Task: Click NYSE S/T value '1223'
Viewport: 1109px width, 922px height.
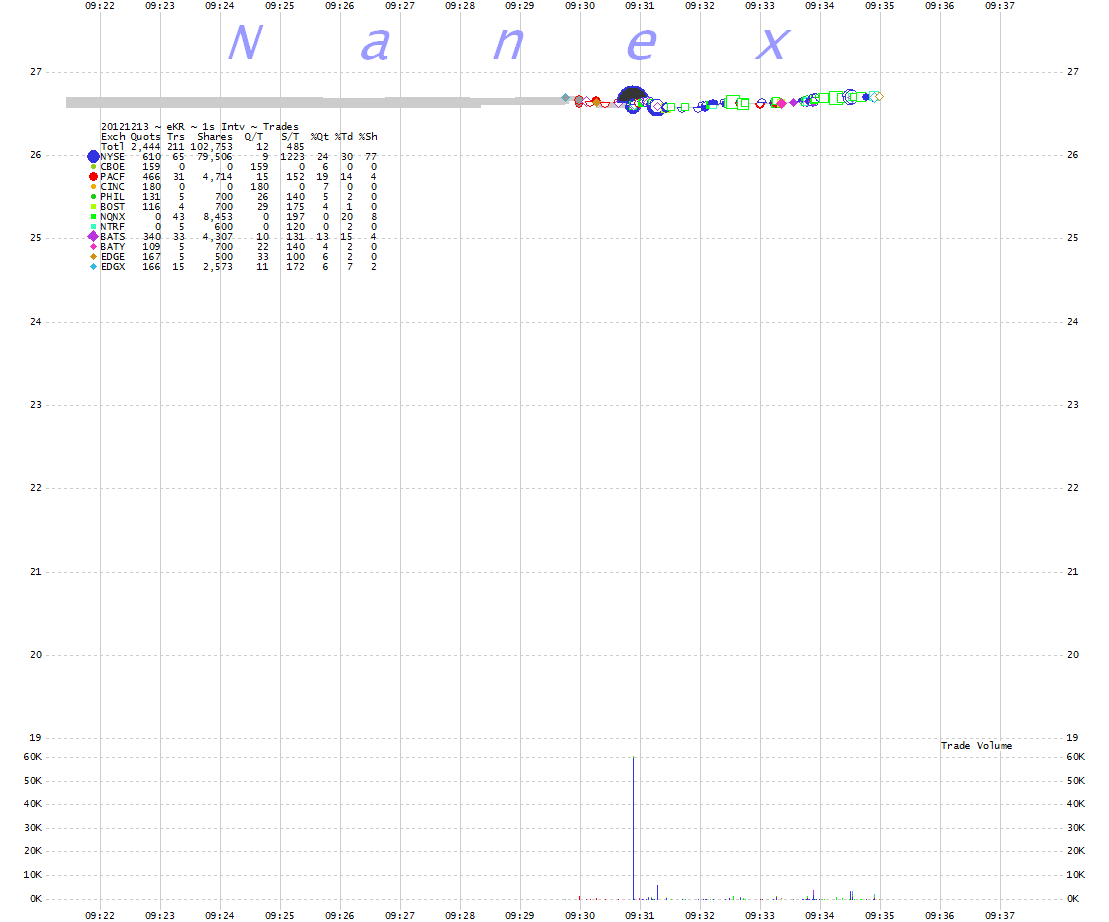Action: 293,156
